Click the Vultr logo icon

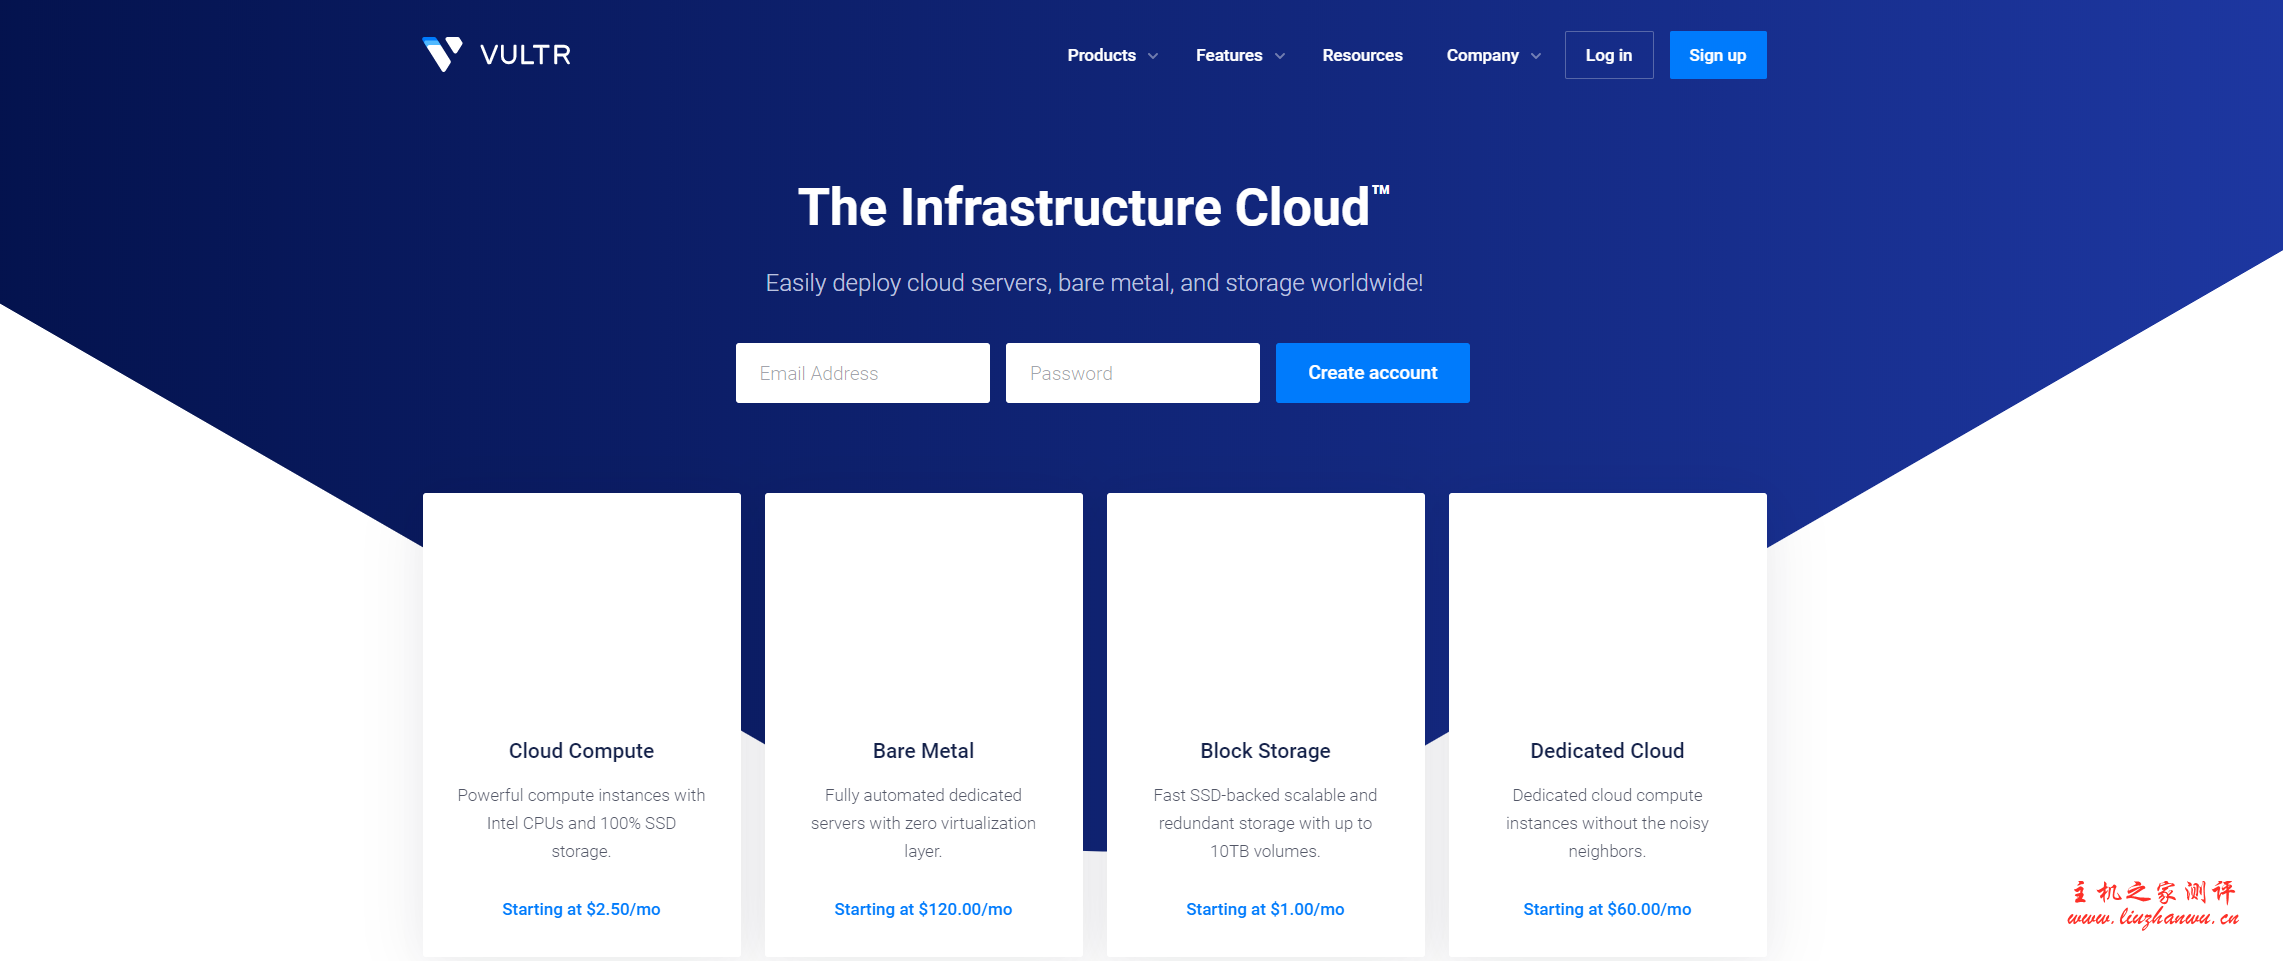point(440,55)
